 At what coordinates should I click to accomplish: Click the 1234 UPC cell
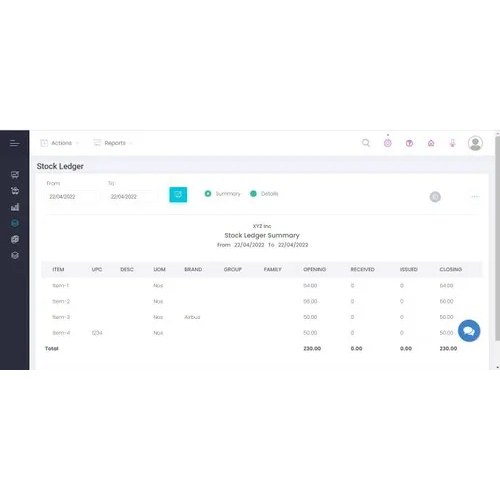[x=97, y=333]
